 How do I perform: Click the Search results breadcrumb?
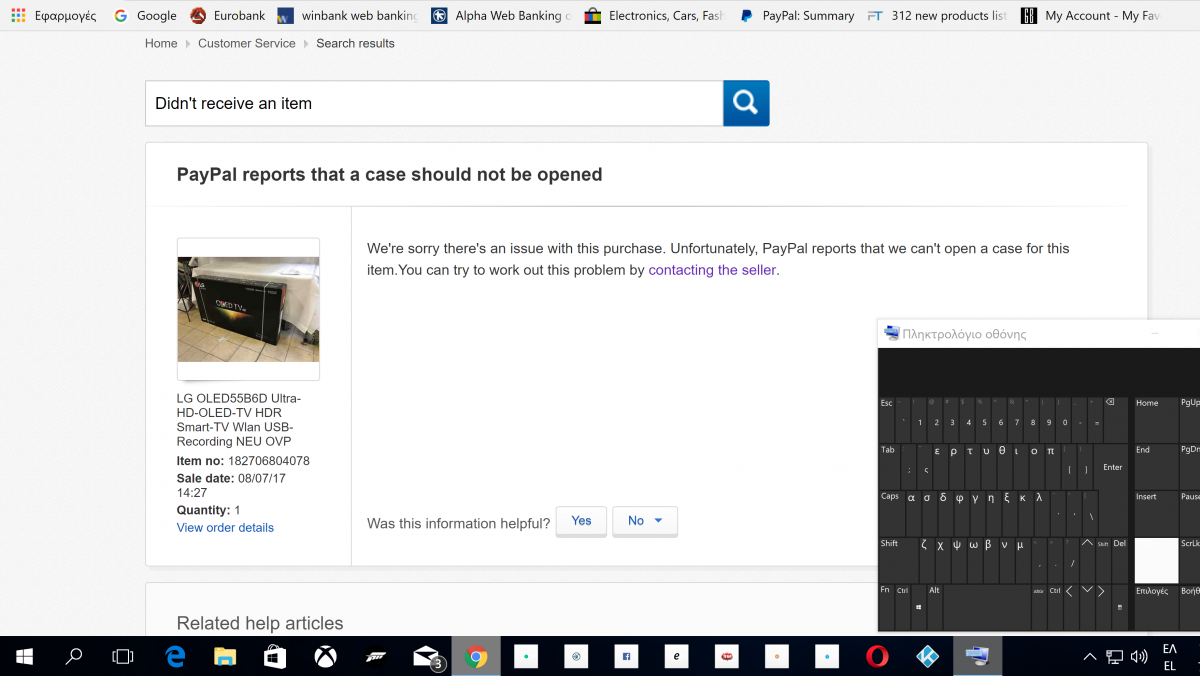pyautogui.click(x=355, y=43)
